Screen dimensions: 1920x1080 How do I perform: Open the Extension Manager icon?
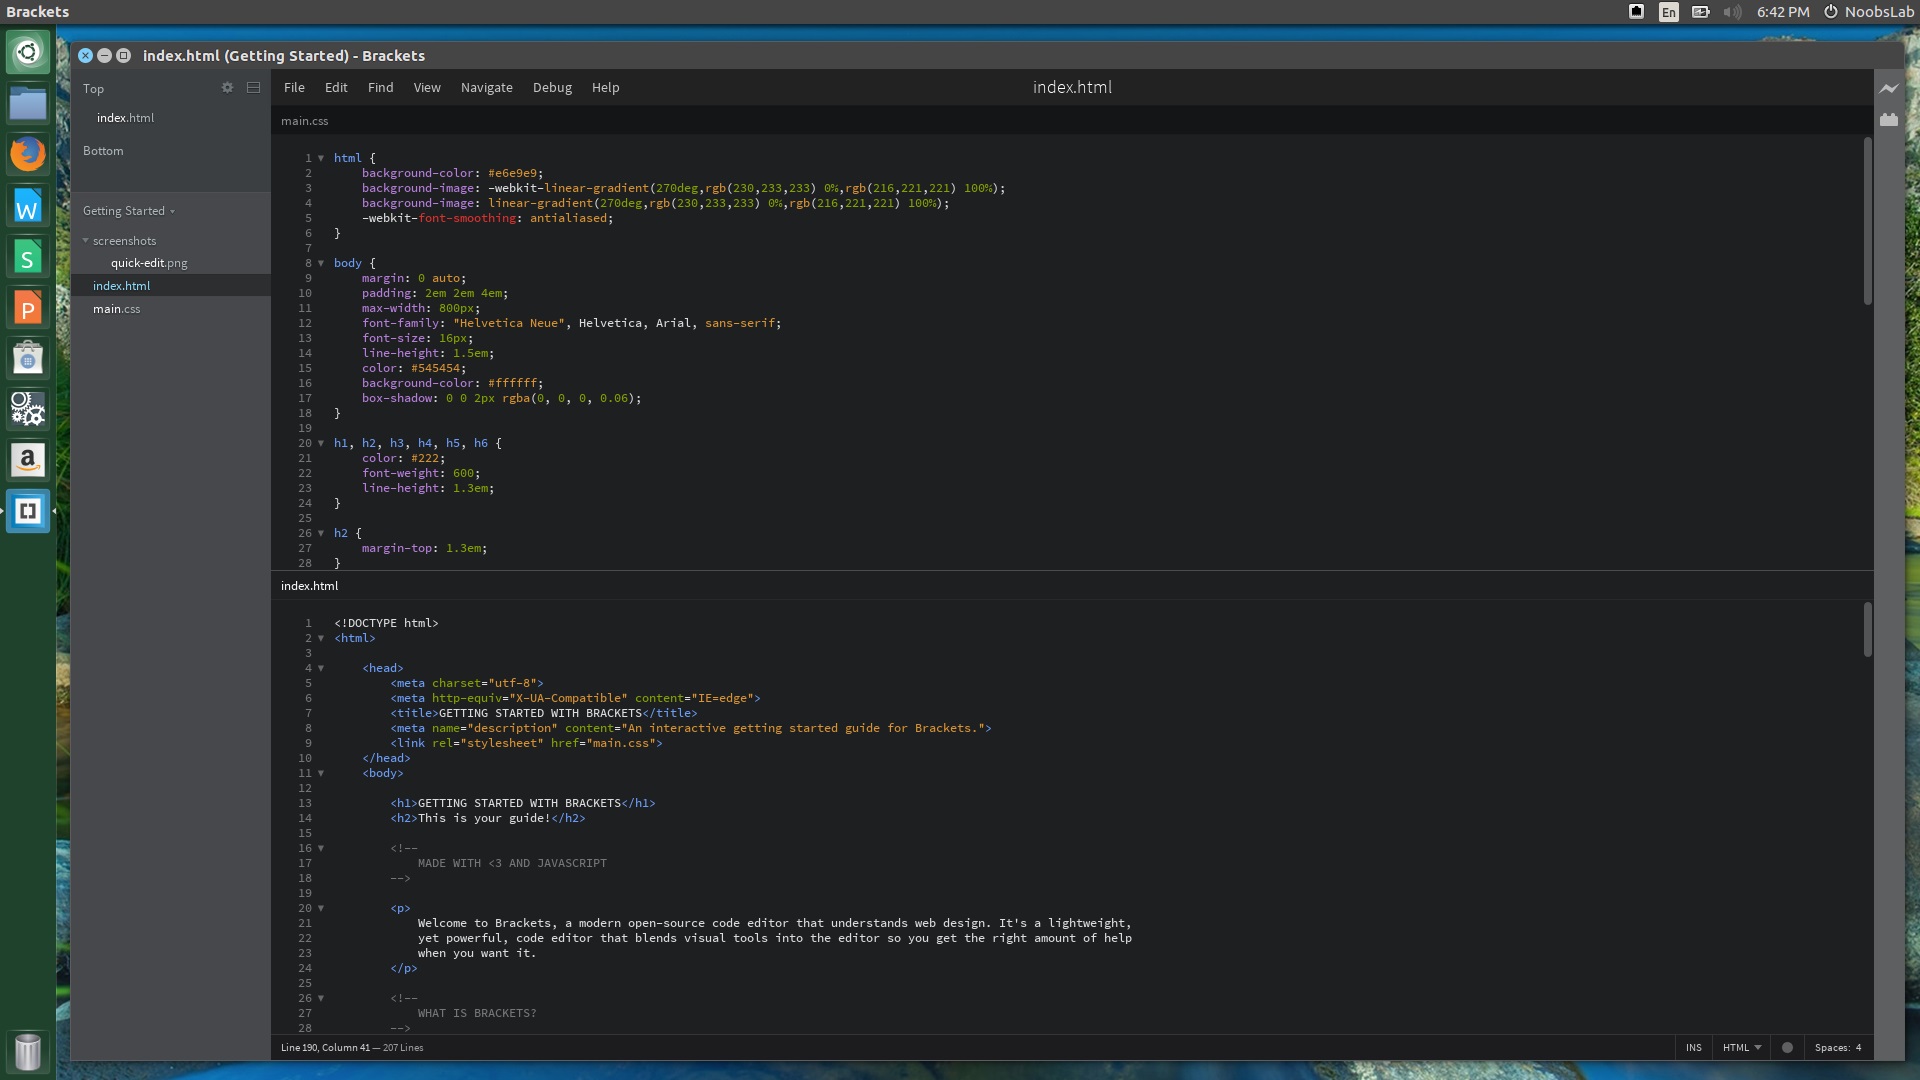coord(1888,120)
